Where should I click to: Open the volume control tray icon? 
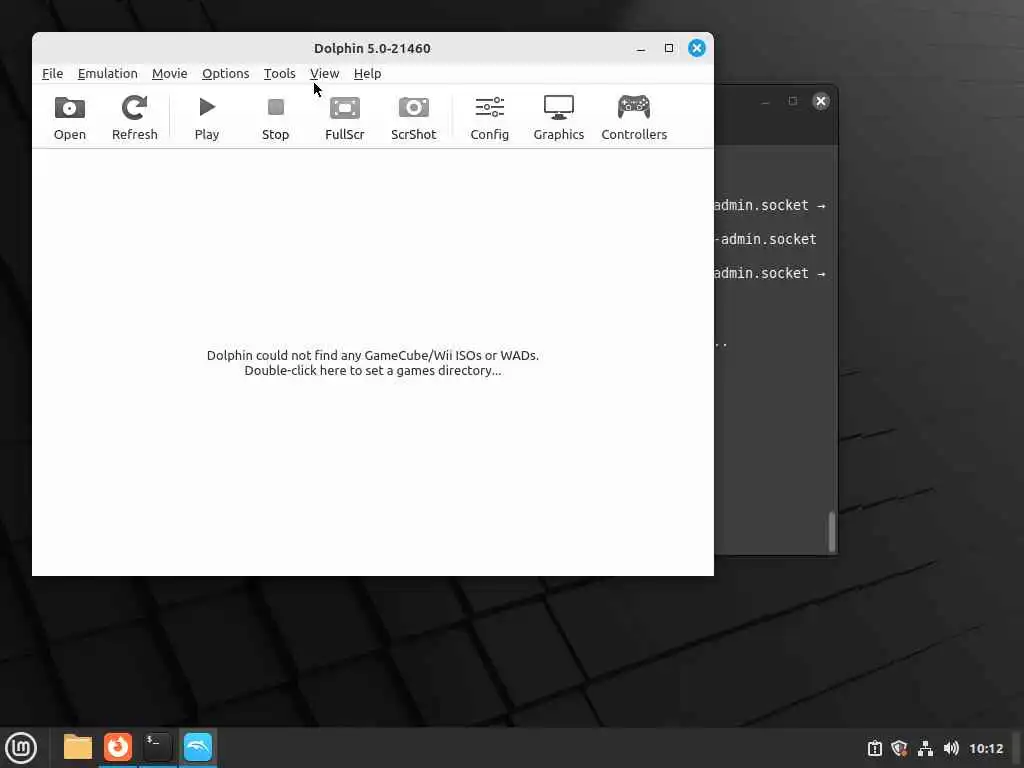tap(951, 748)
